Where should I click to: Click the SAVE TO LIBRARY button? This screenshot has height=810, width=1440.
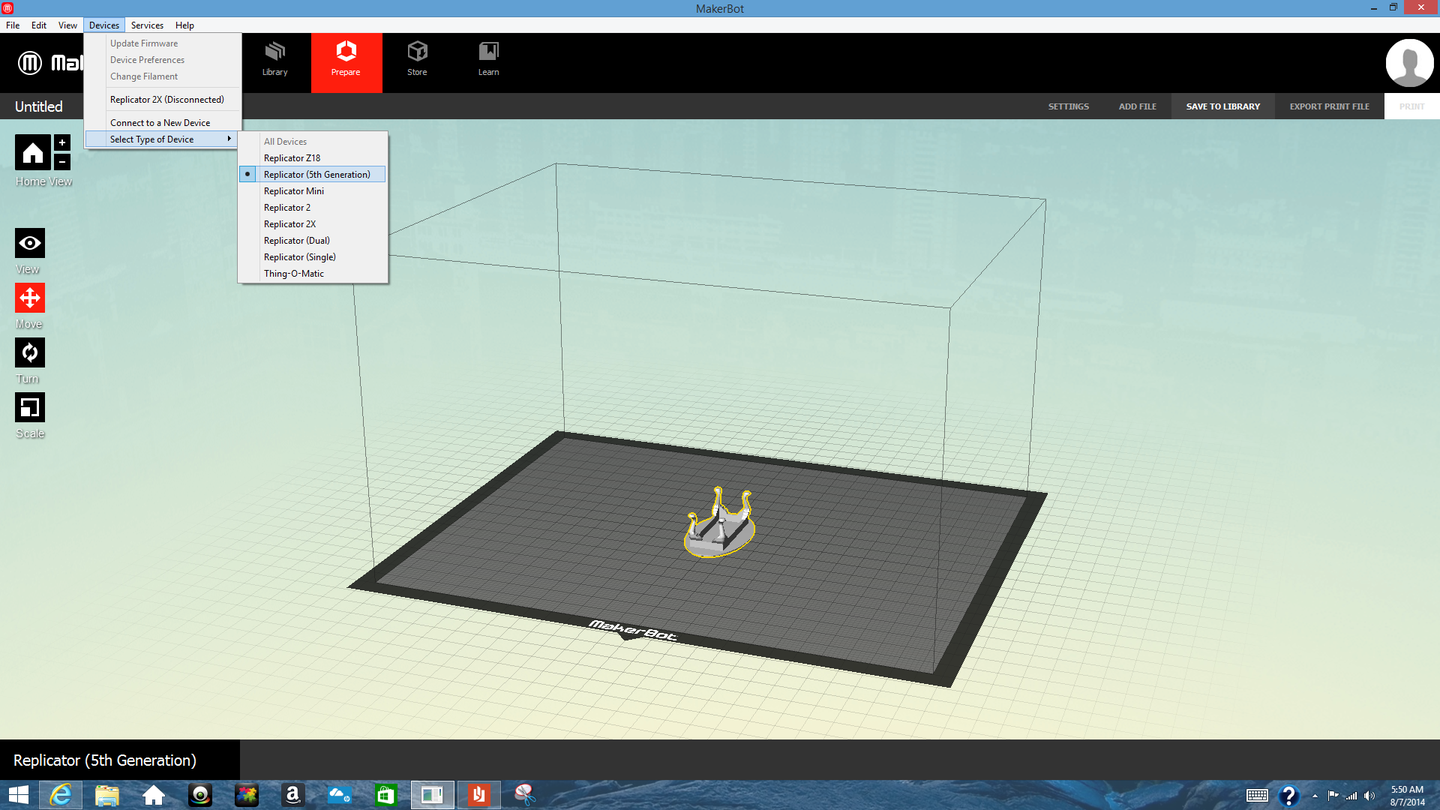click(1222, 105)
